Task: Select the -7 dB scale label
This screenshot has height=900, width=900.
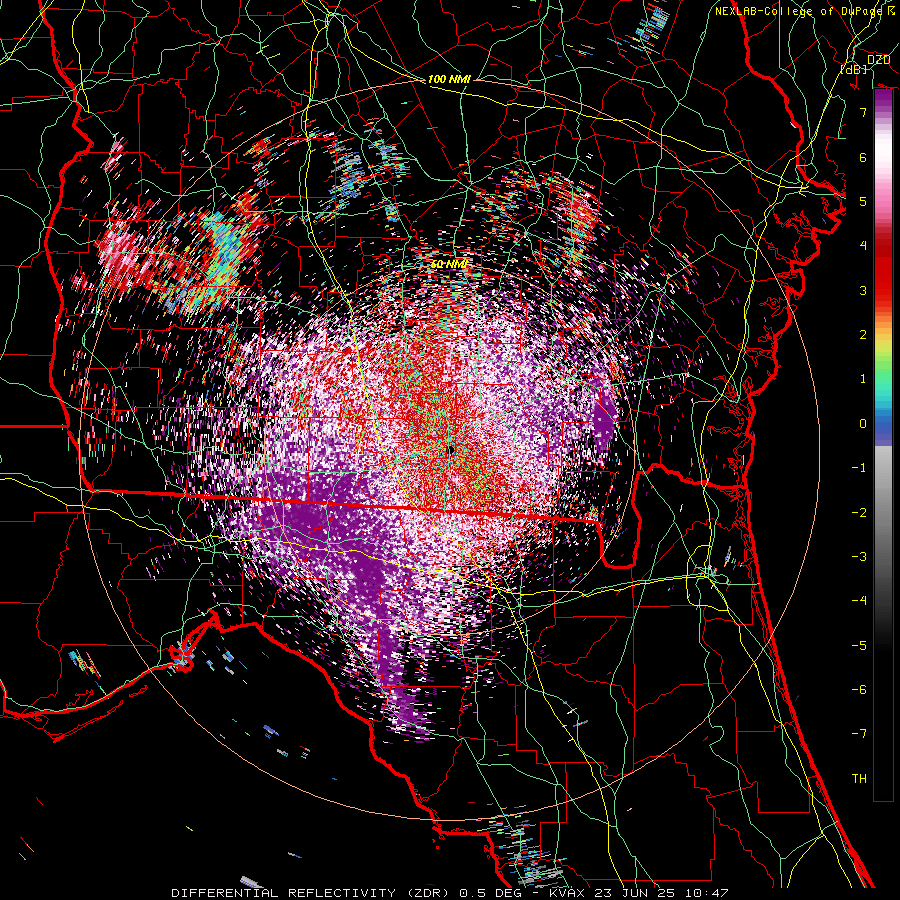Action: point(859,734)
